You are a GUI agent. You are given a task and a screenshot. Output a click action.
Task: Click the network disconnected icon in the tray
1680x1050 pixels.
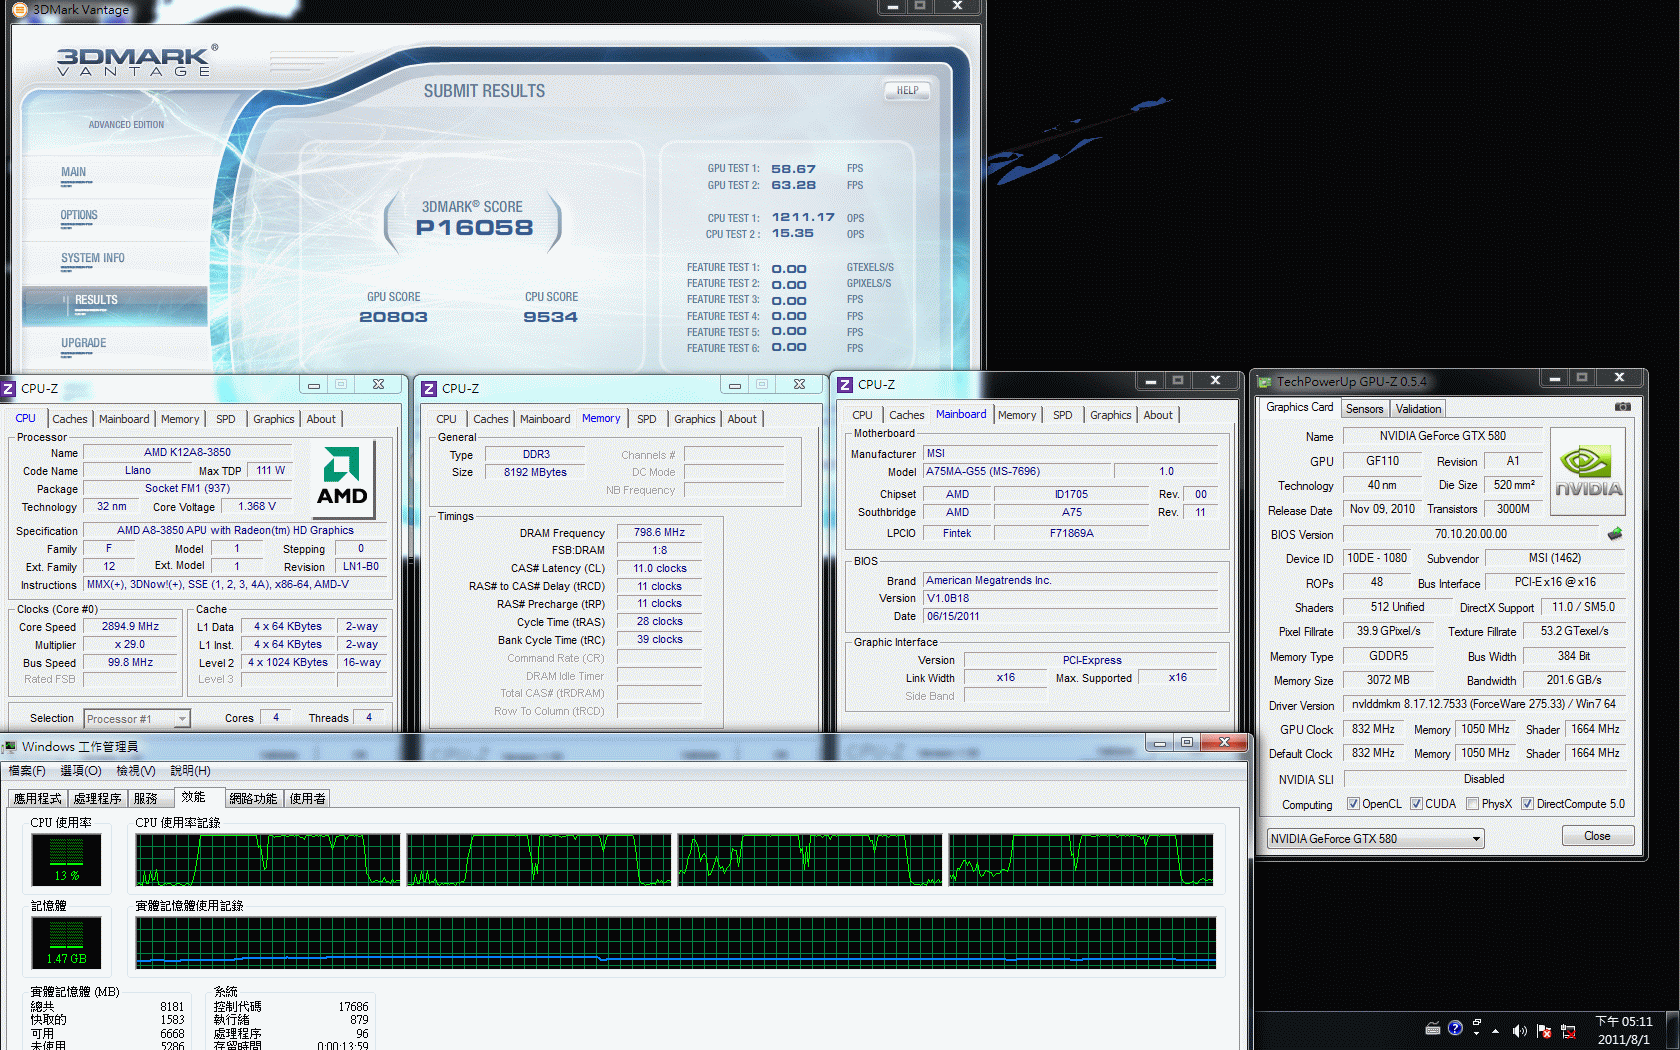click(1568, 1031)
